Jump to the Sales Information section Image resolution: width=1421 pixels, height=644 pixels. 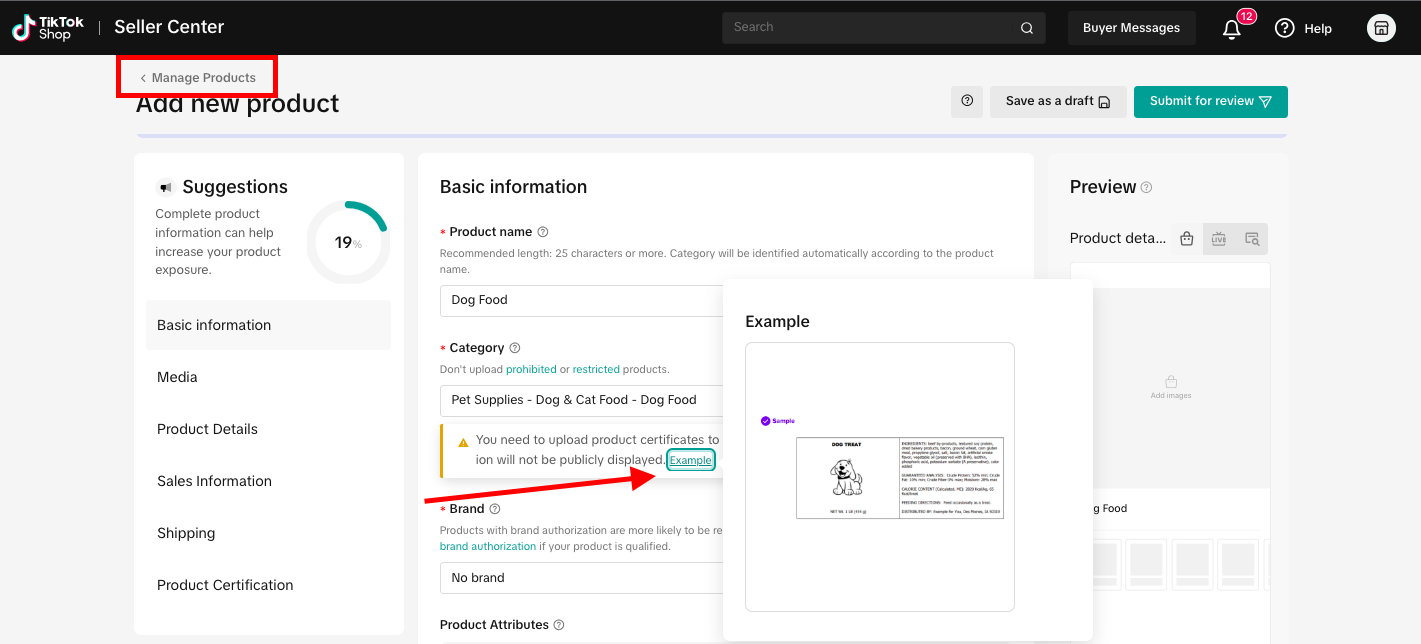(214, 481)
